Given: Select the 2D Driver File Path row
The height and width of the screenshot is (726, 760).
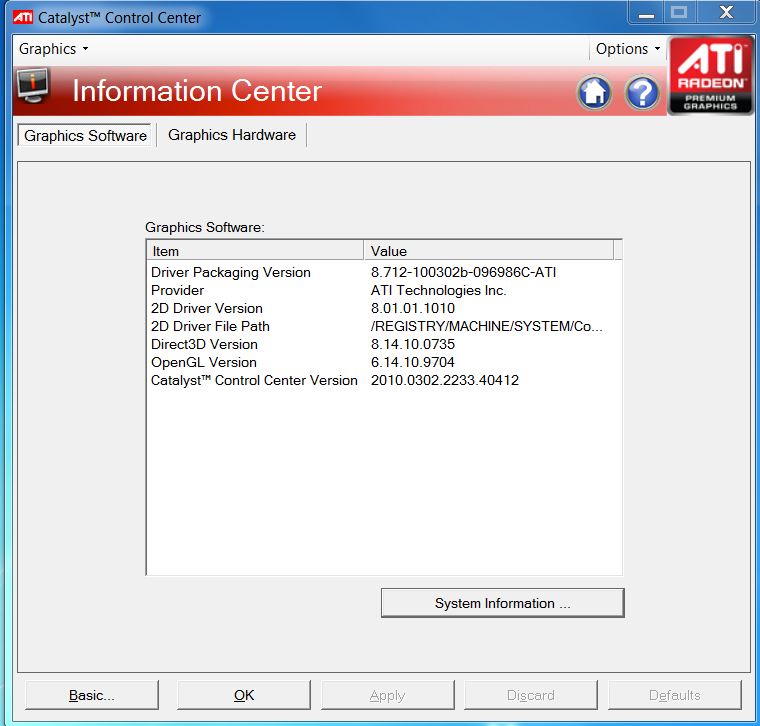Looking at the screenshot, I should (x=384, y=326).
